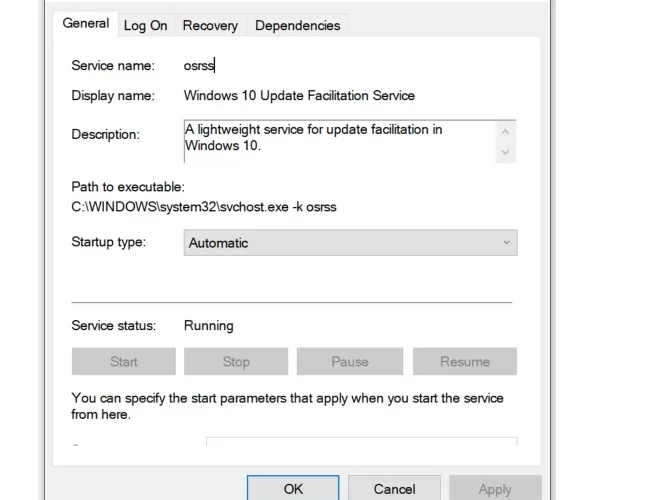
Task: Expand the Startup type dropdown
Action: click(350, 243)
